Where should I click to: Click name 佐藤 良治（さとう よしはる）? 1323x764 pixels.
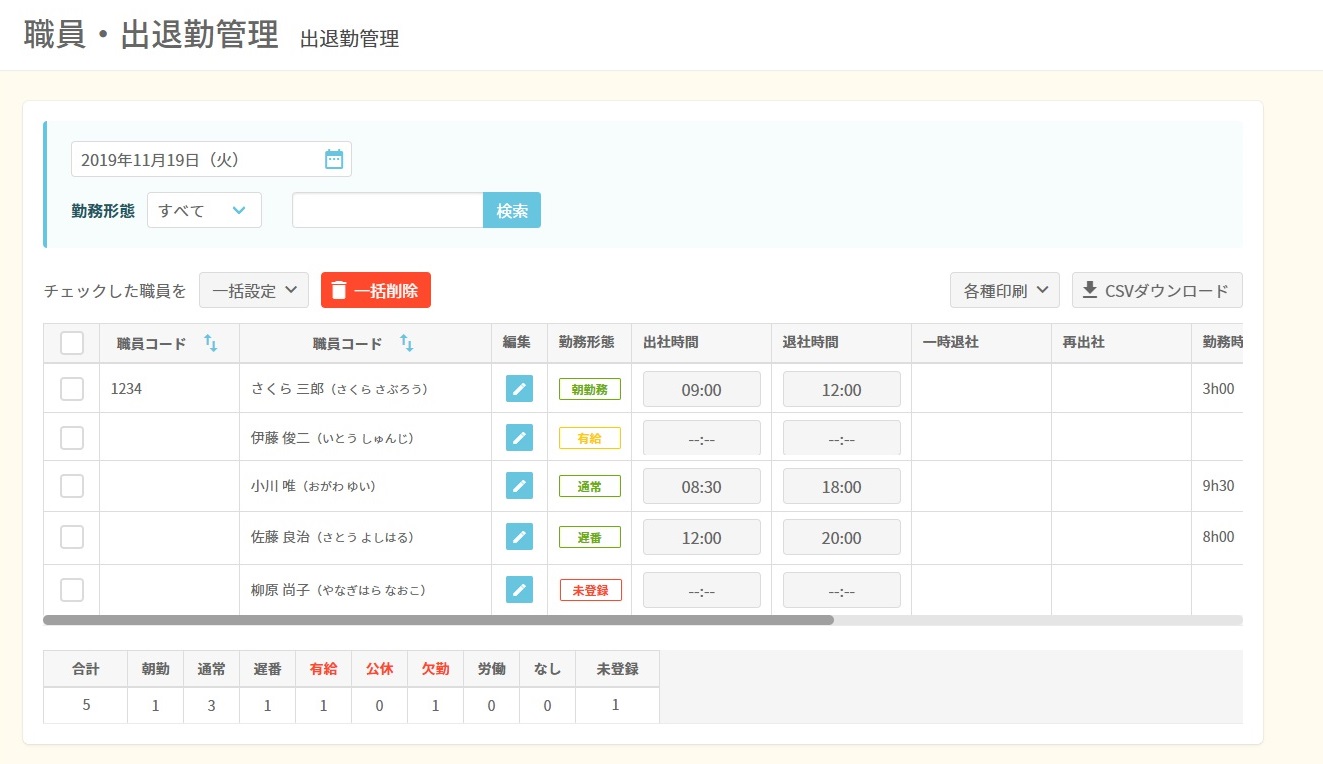(332, 537)
